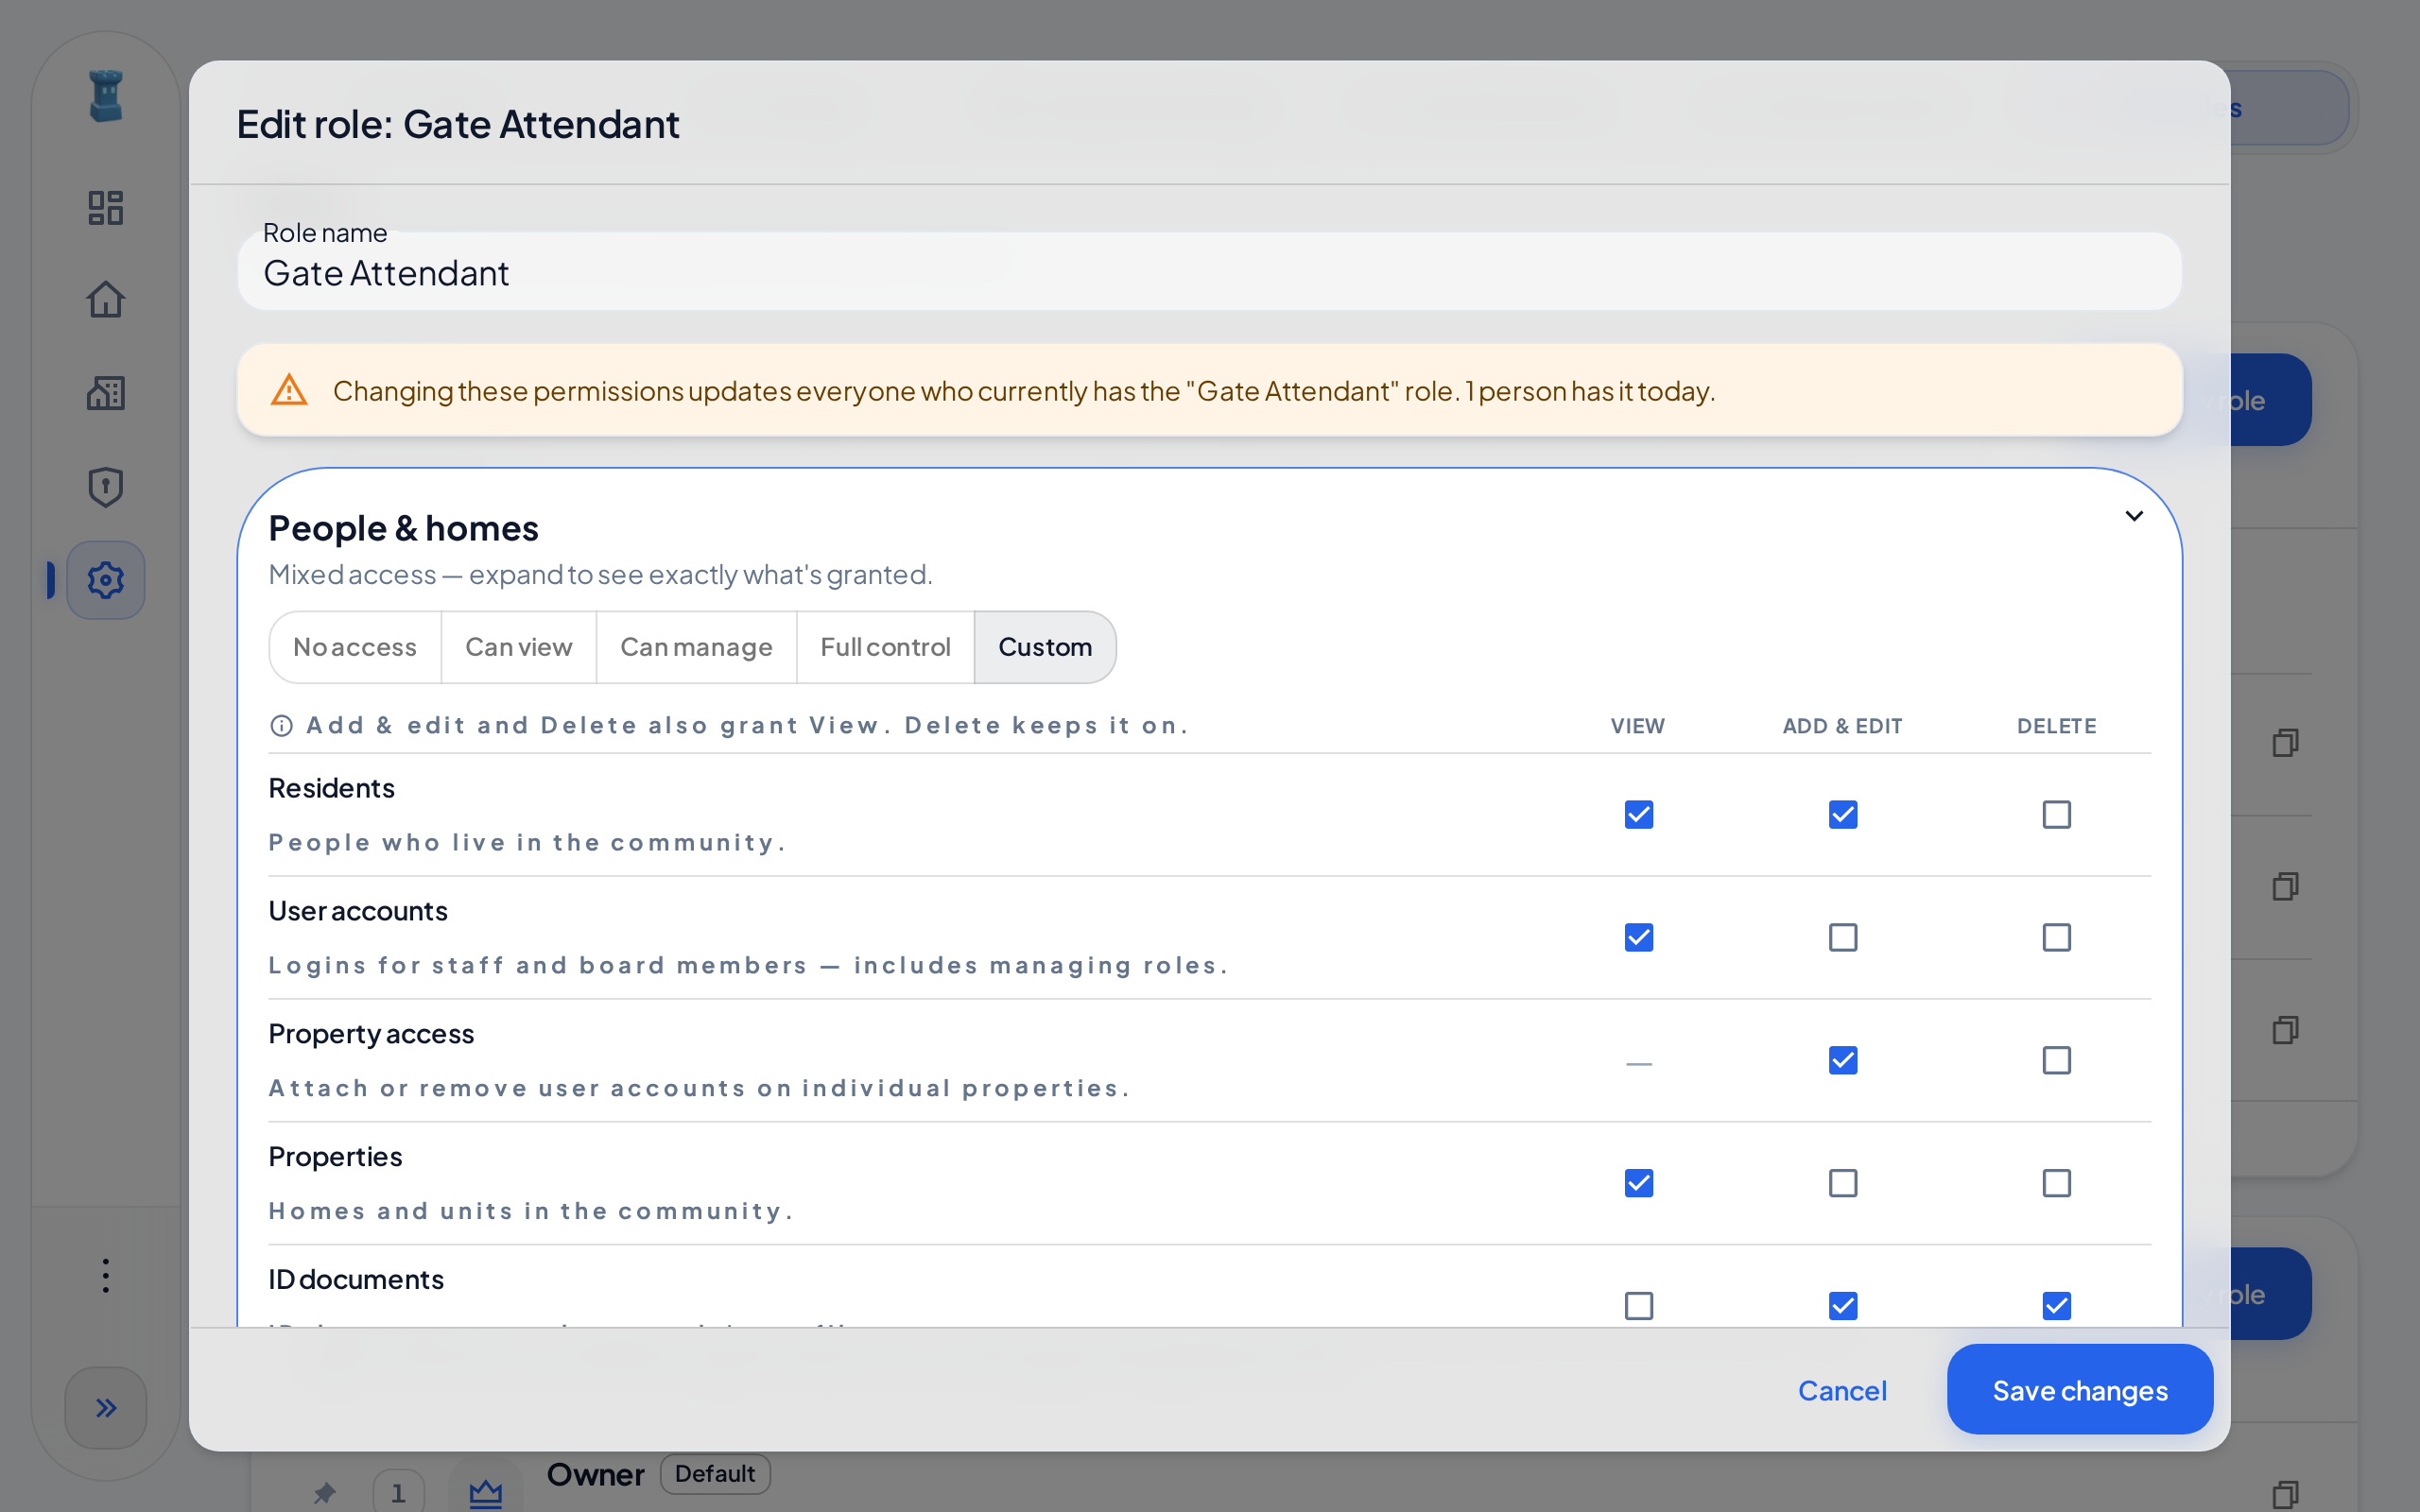This screenshot has height=1512, width=2420.
Task: Toggle Add & Edit for ID documents
Action: point(1843,1307)
